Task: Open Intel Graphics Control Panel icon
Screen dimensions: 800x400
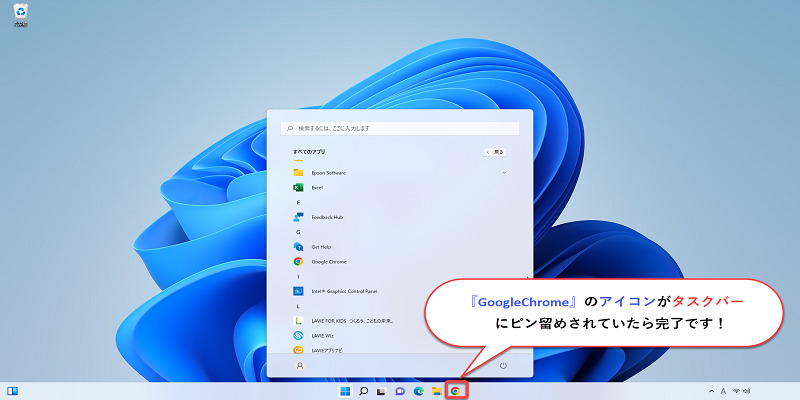Action: pyautogui.click(x=298, y=291)
